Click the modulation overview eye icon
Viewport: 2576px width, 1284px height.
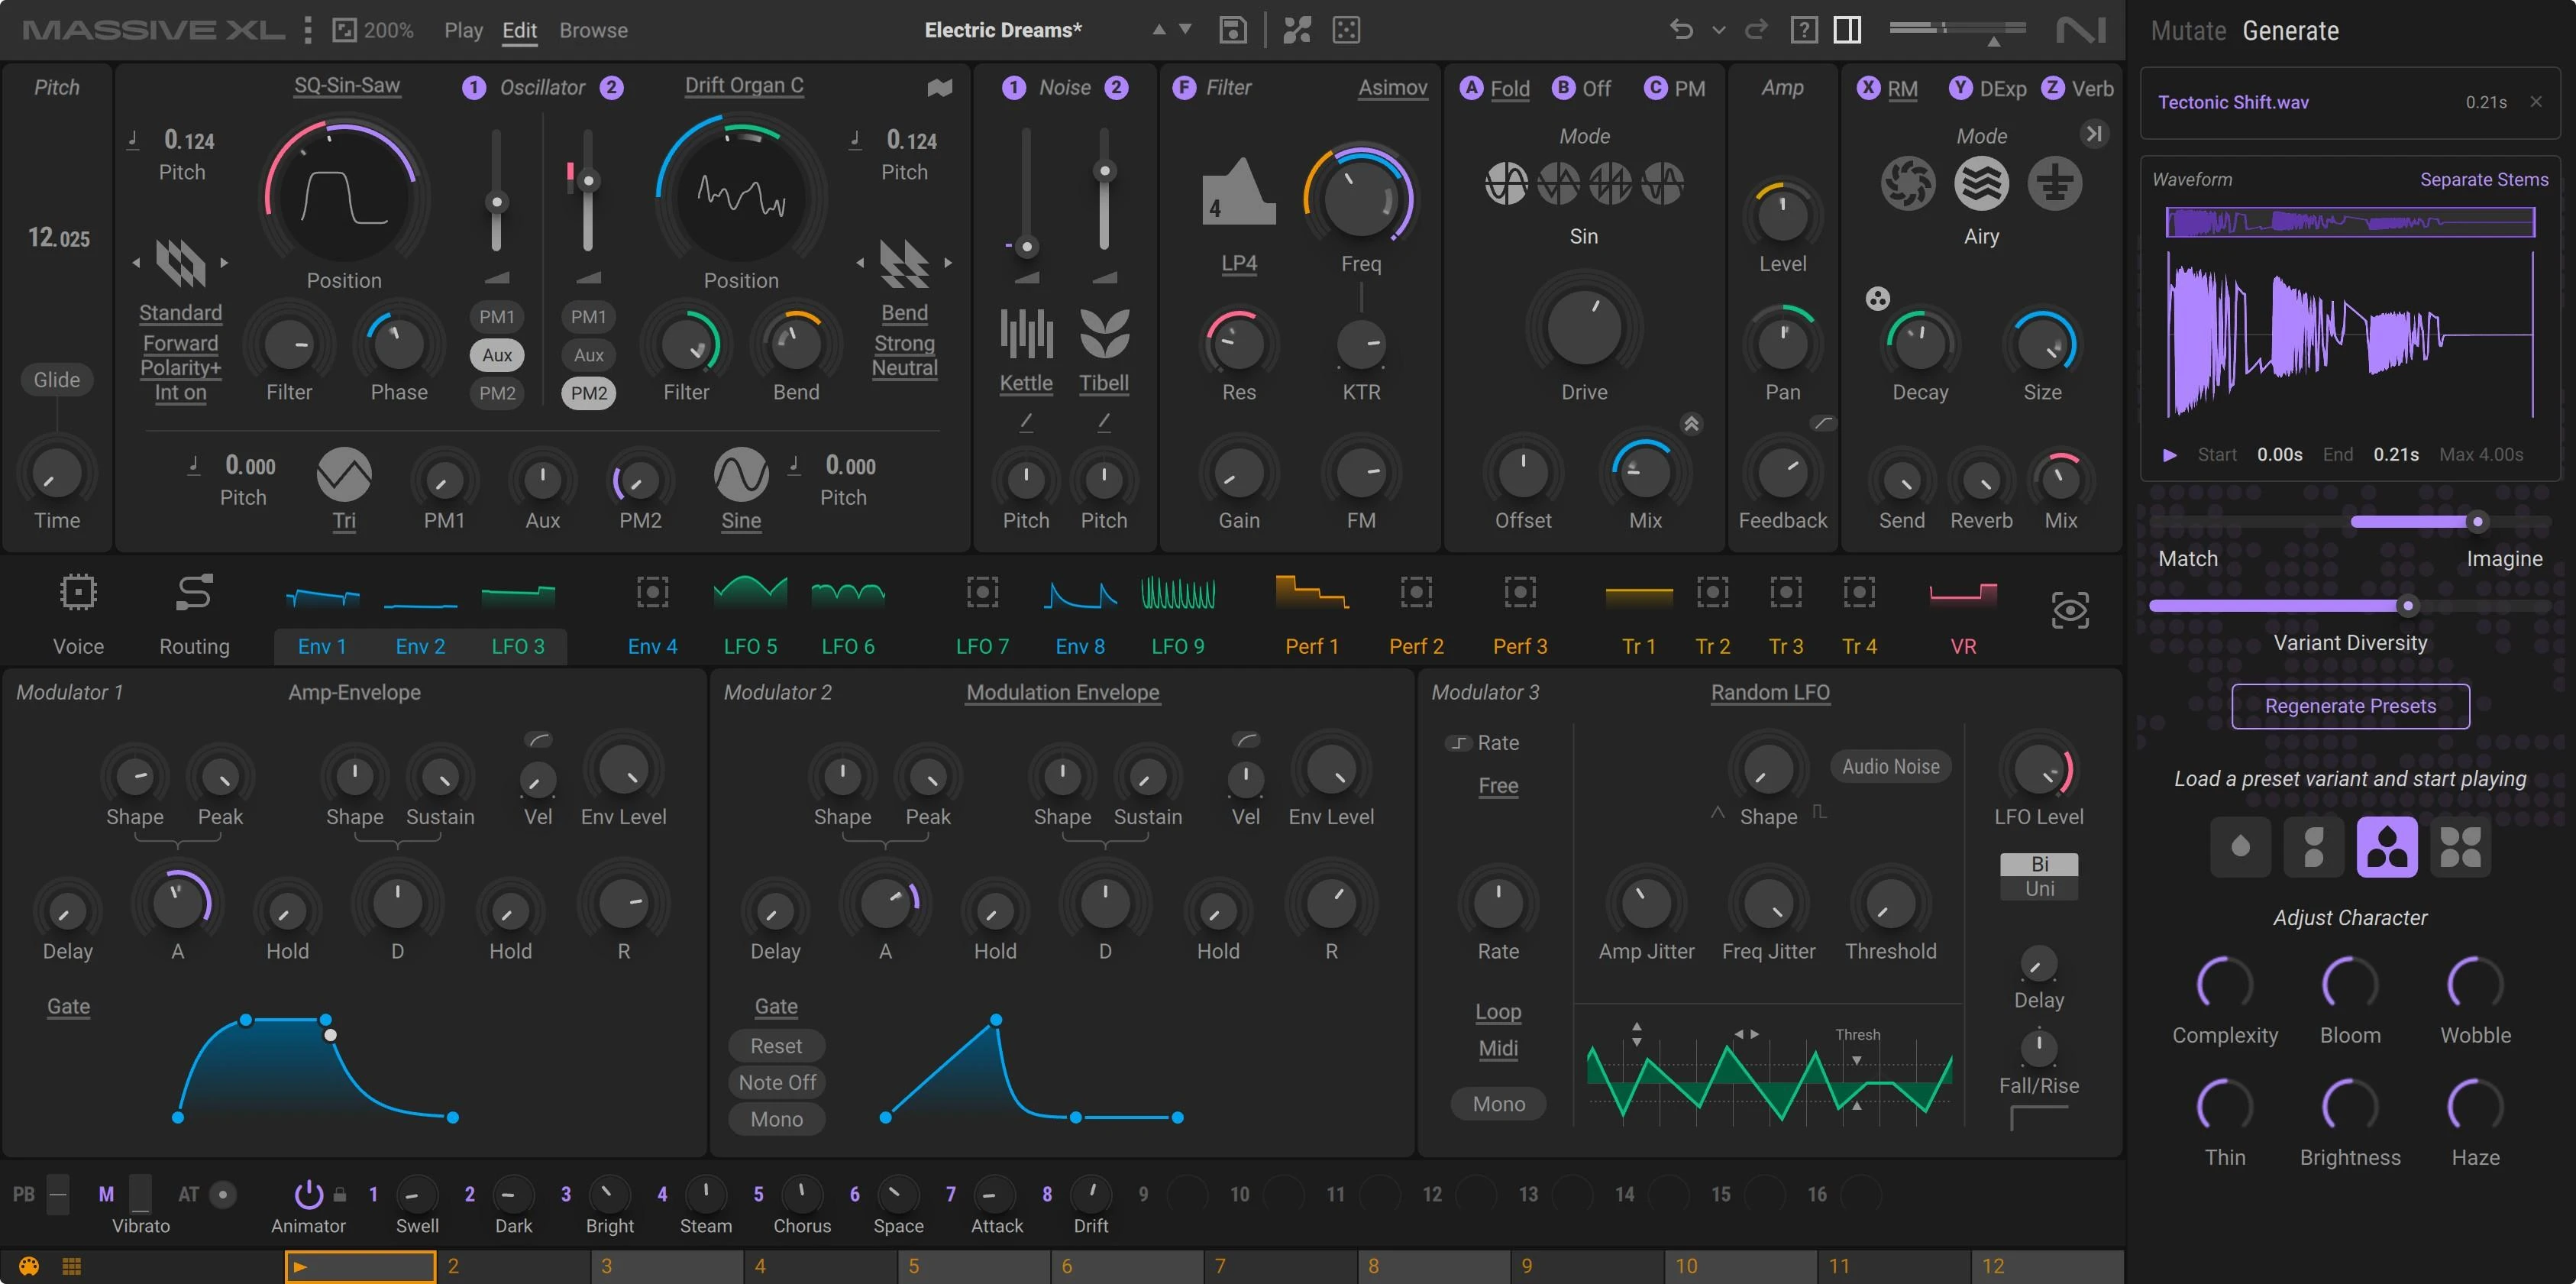pos(2070,610)
